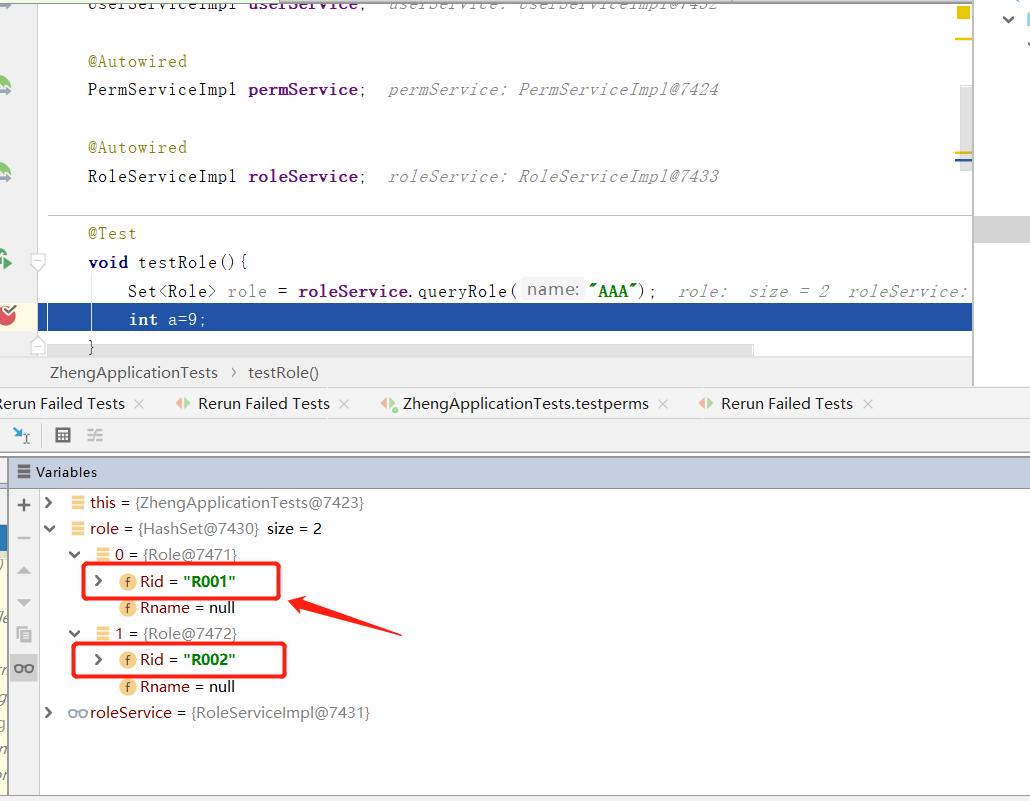Click the Trace Current Stream Chain icon
1030x801 pixels.
coord(95,435)
